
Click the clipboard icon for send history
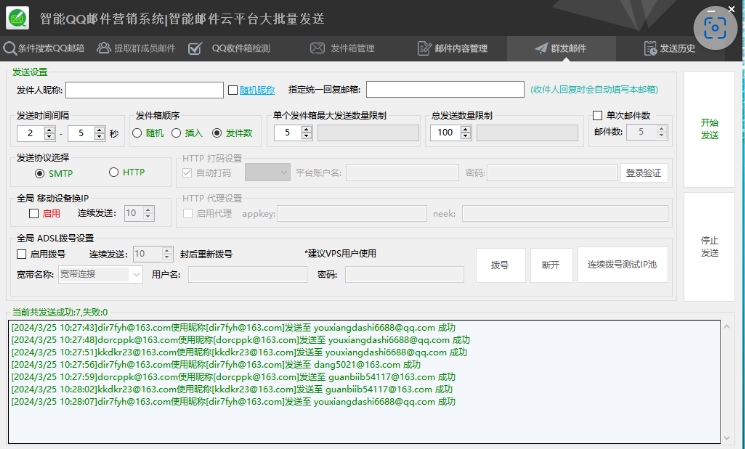coord(650,48)
